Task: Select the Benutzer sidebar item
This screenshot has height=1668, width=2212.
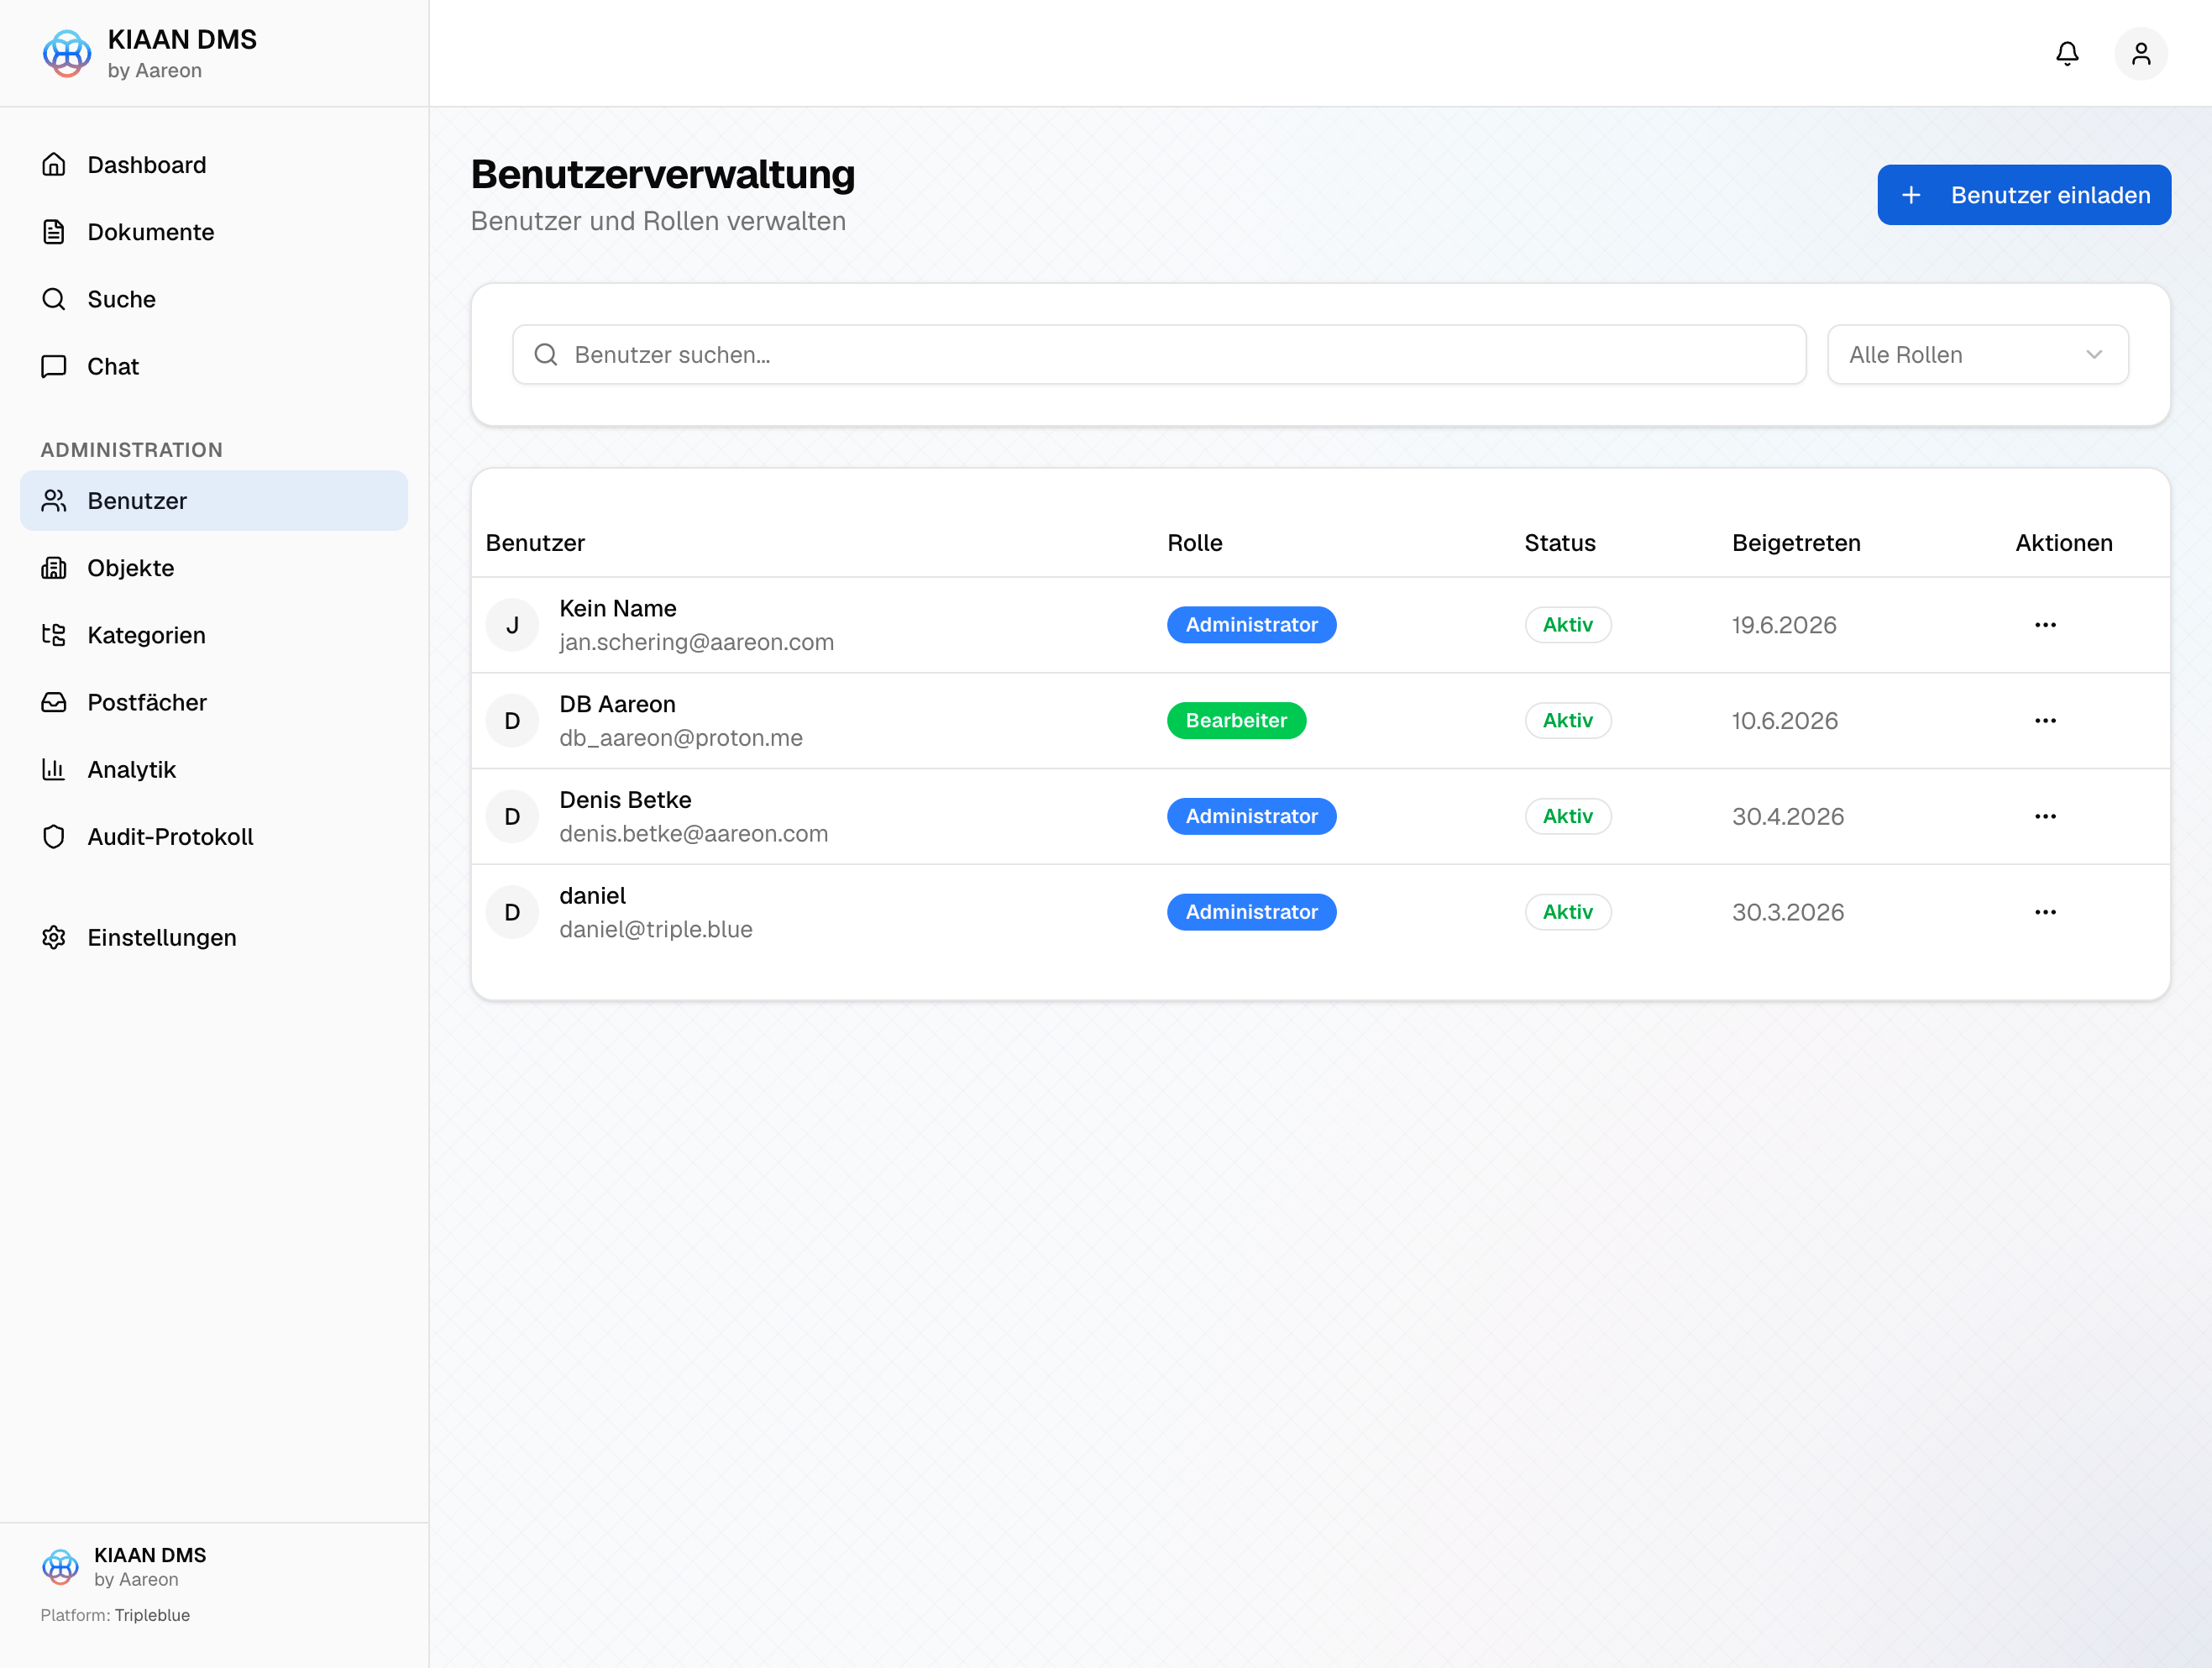Action: tap(214, 500)
